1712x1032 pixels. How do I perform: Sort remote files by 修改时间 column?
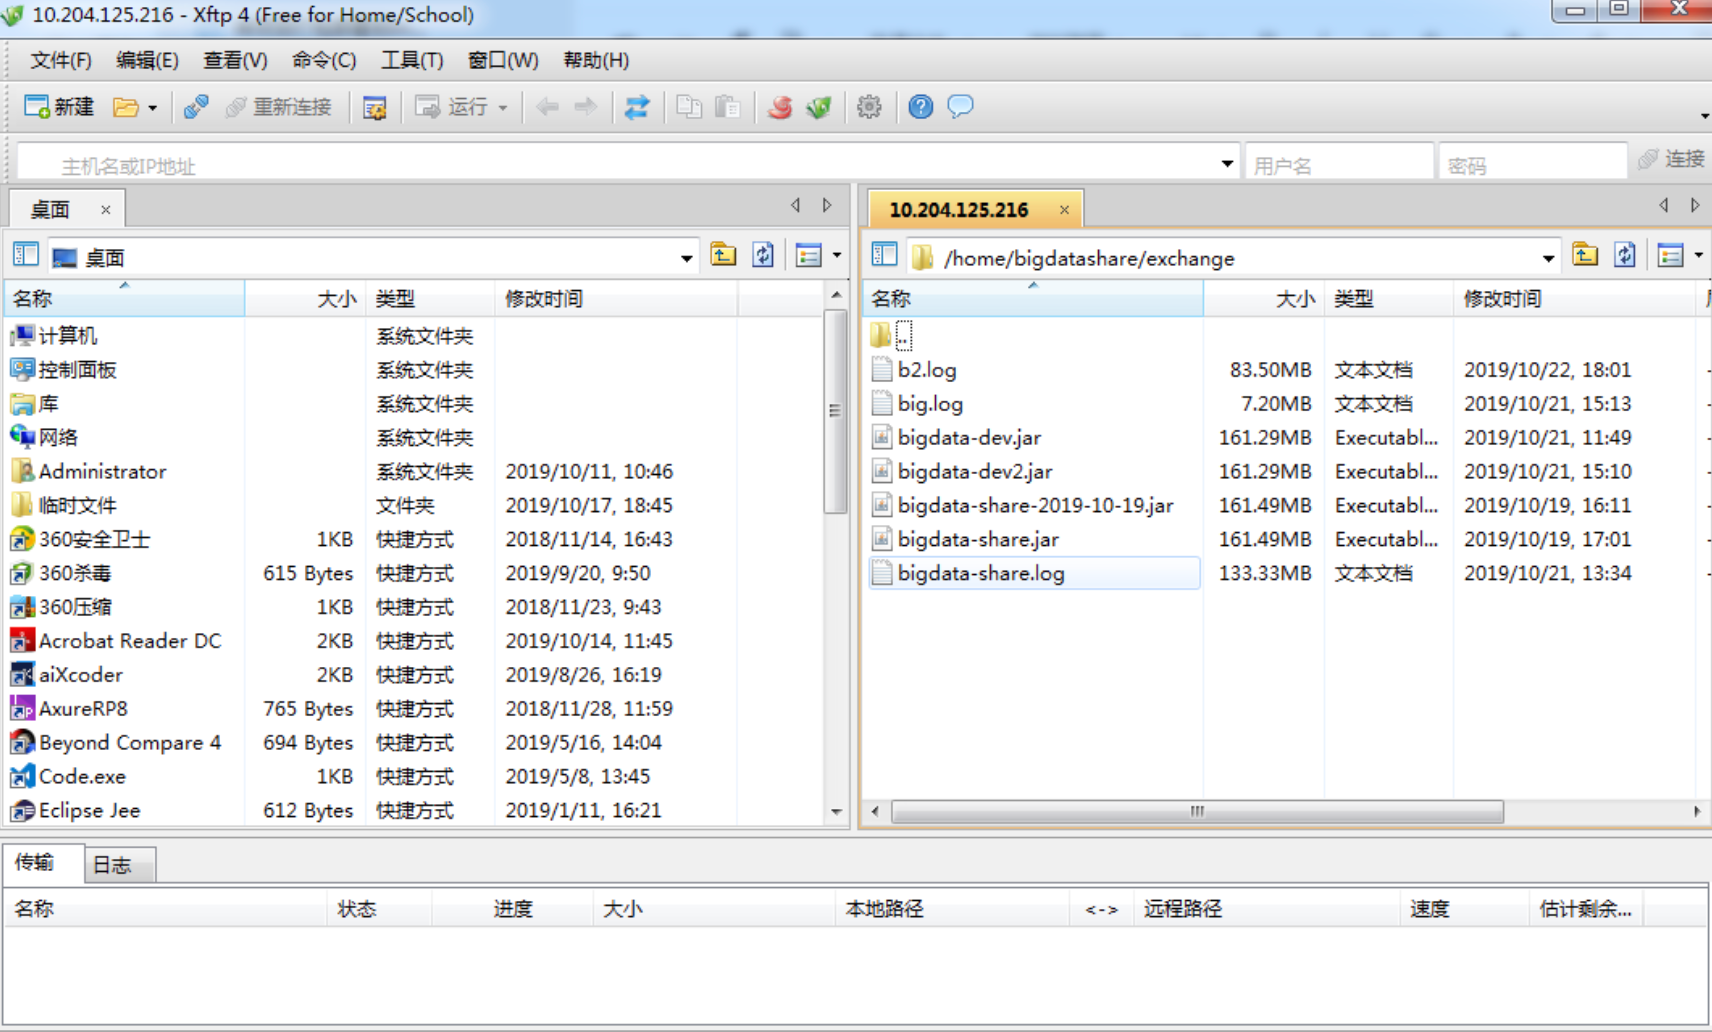1502,299
